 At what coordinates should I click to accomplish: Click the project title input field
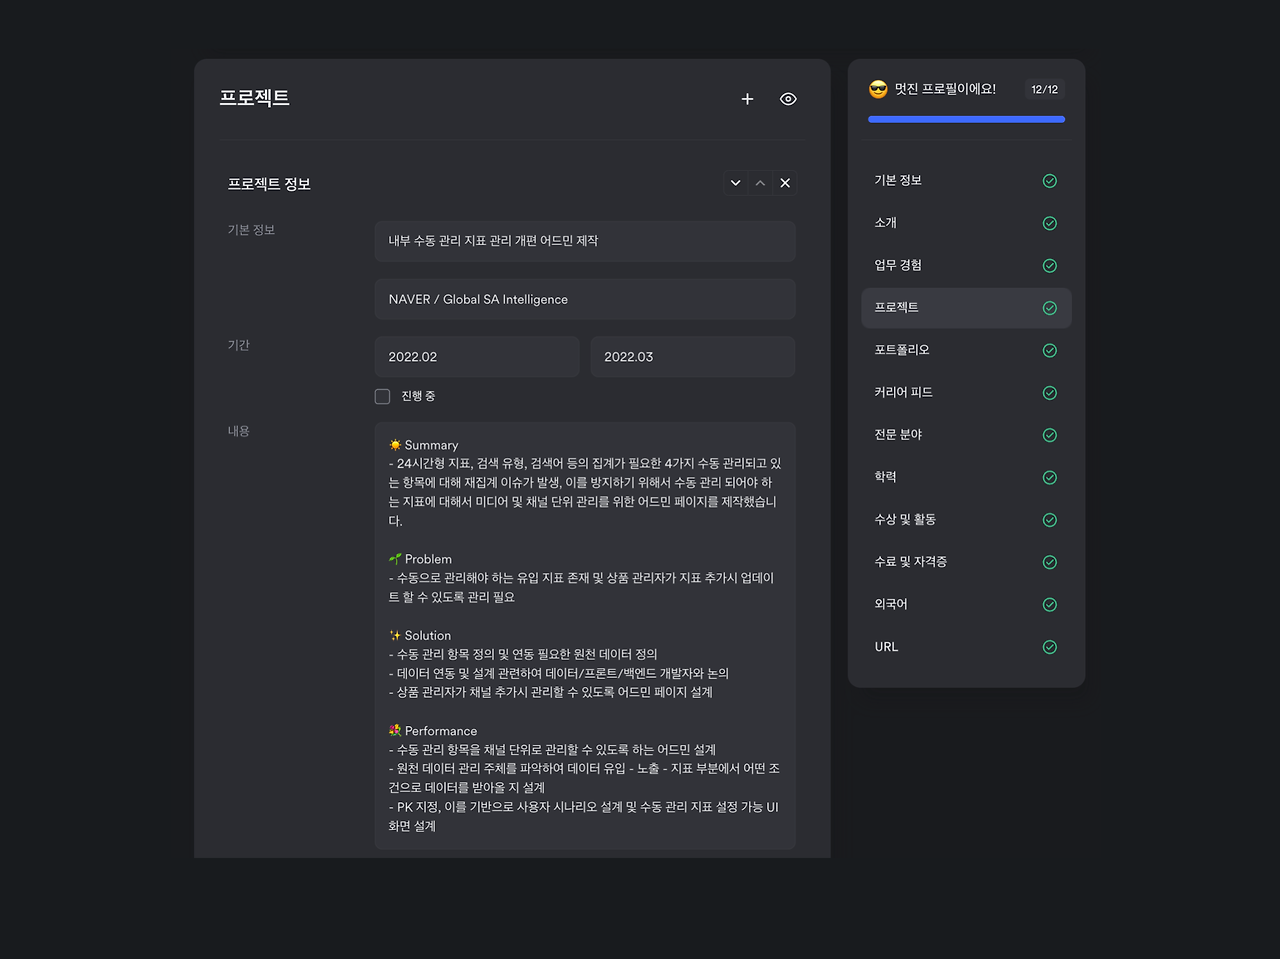(x=585, y=241)
